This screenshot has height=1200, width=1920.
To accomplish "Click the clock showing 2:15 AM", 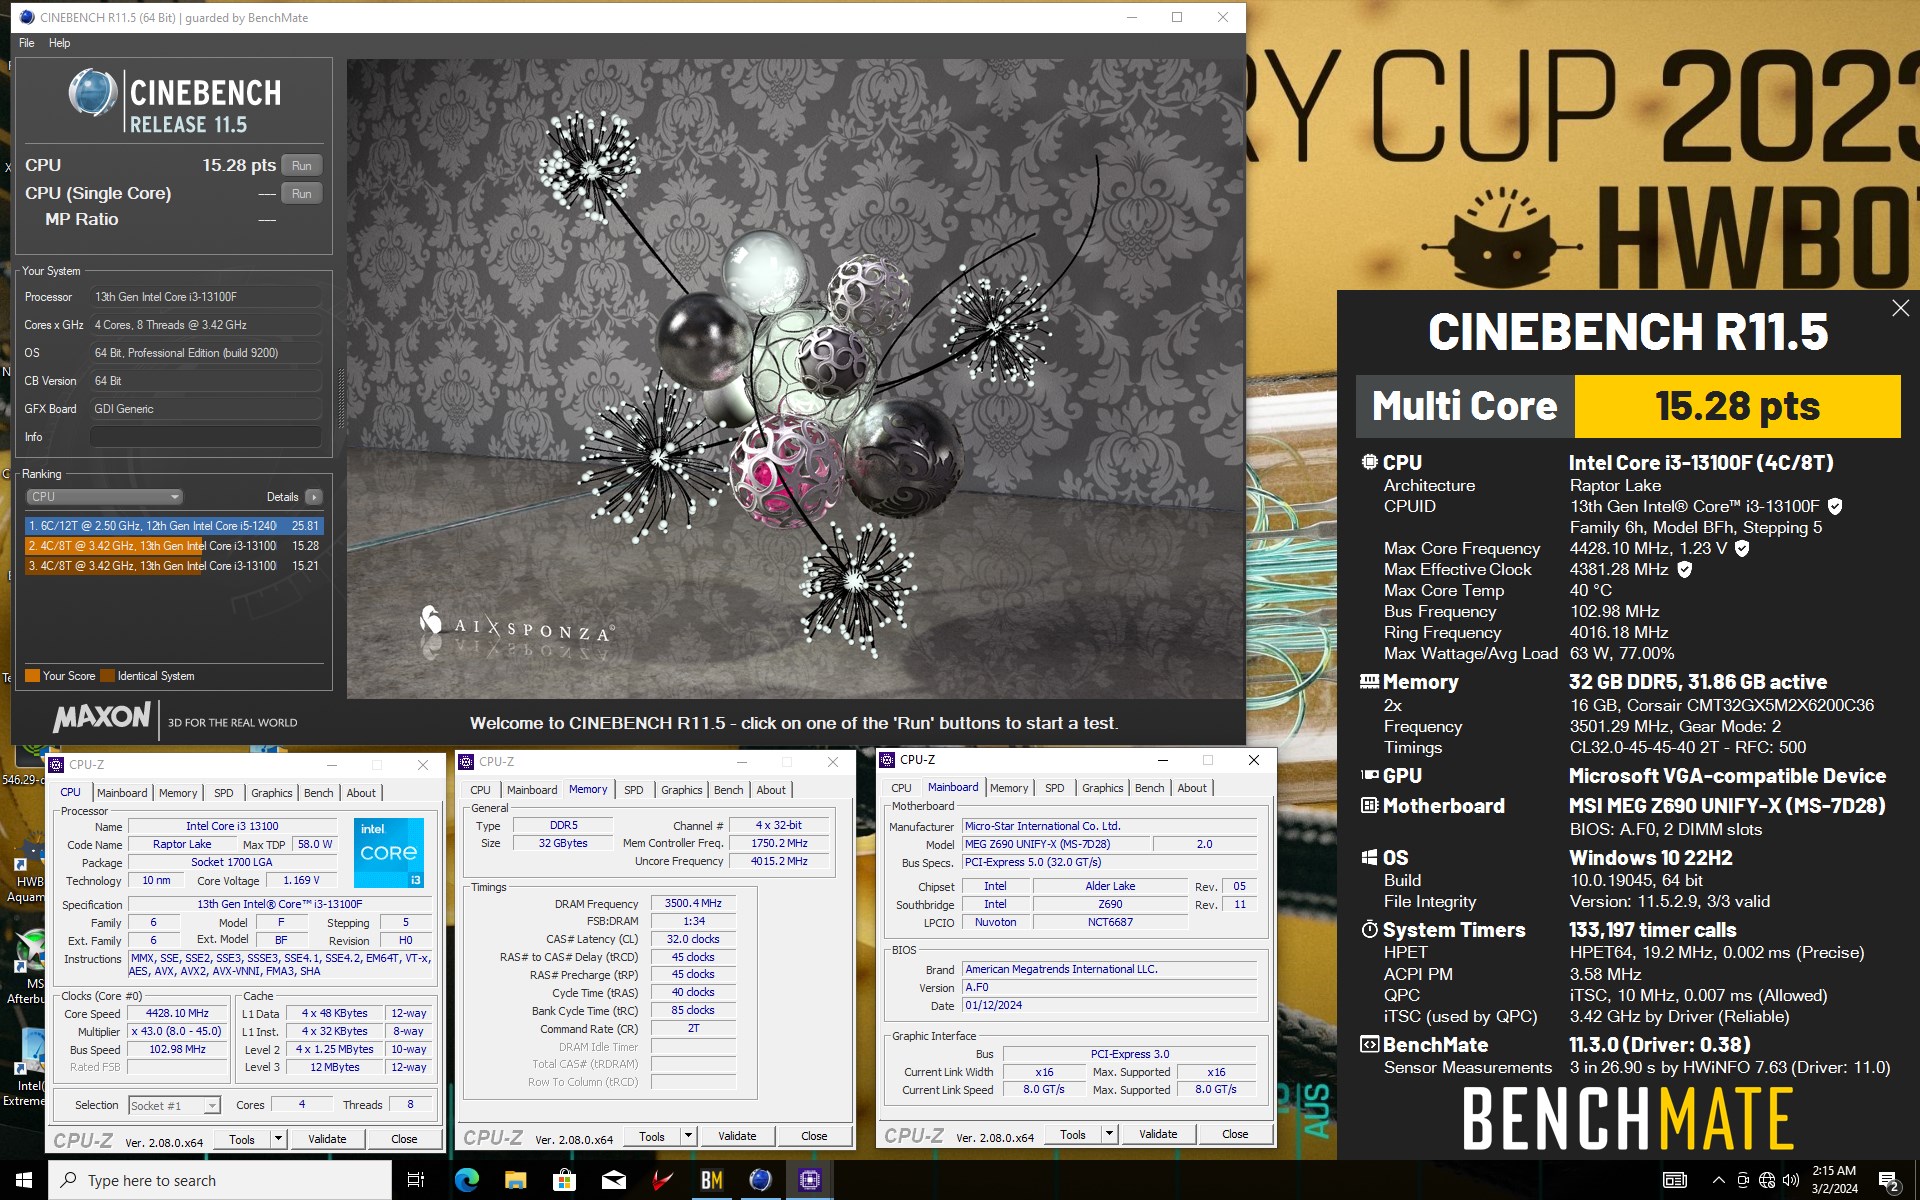I will (1834, 1180).
